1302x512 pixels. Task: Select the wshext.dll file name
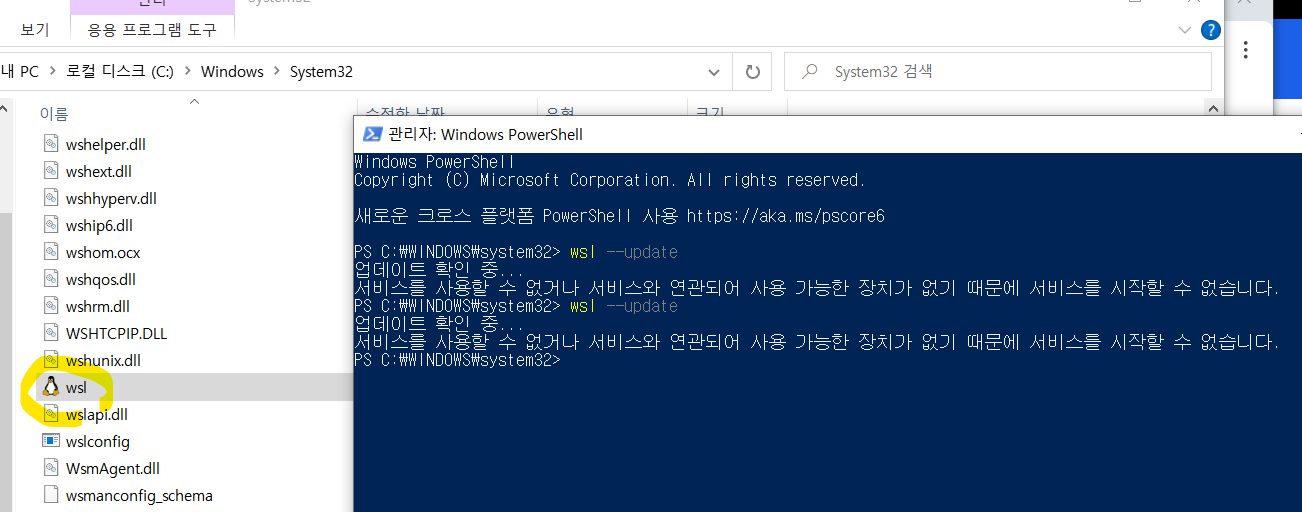[99, 171]
